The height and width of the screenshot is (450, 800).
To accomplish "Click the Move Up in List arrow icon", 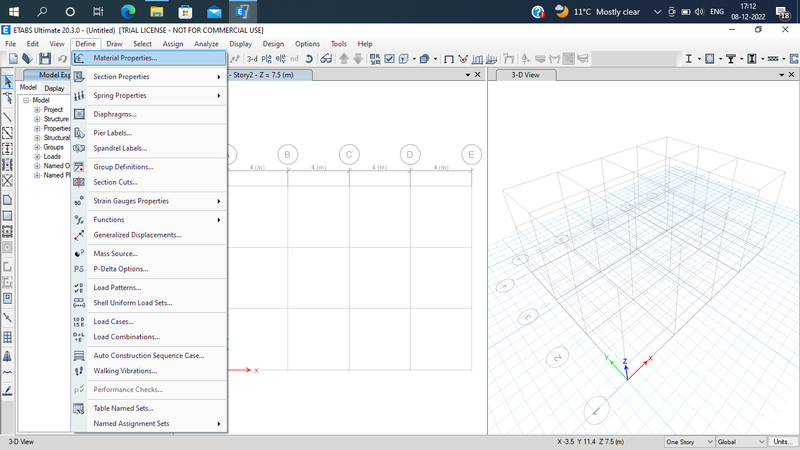I will [344, 59].
